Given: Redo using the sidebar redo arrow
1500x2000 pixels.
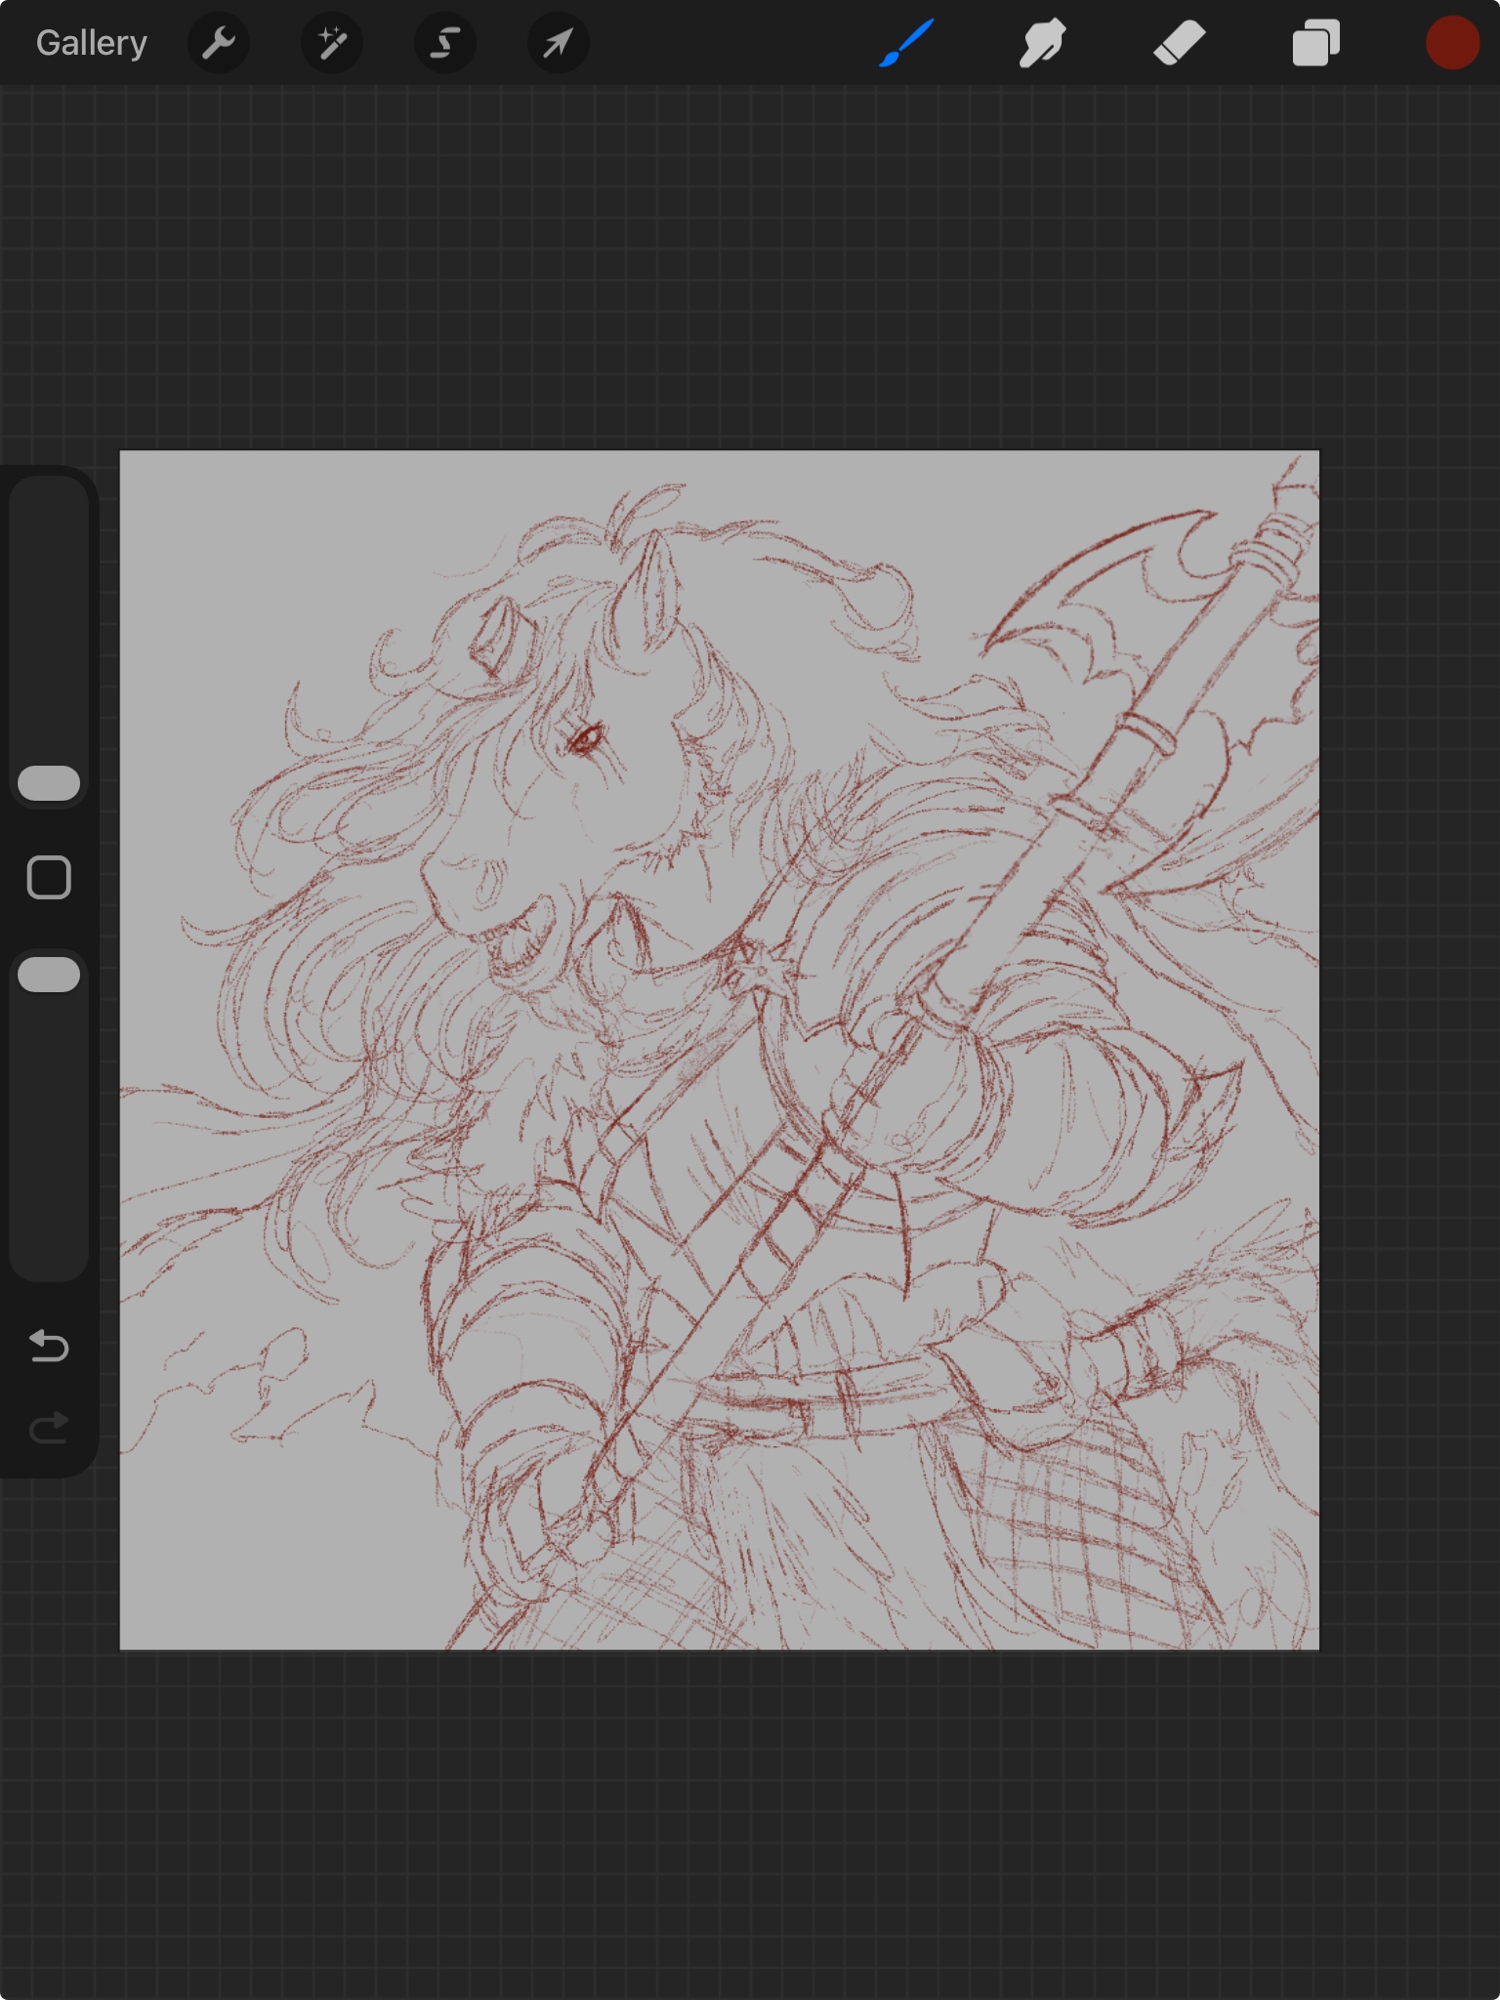Looking at the screenshot, I should (x=49, y=1428).
